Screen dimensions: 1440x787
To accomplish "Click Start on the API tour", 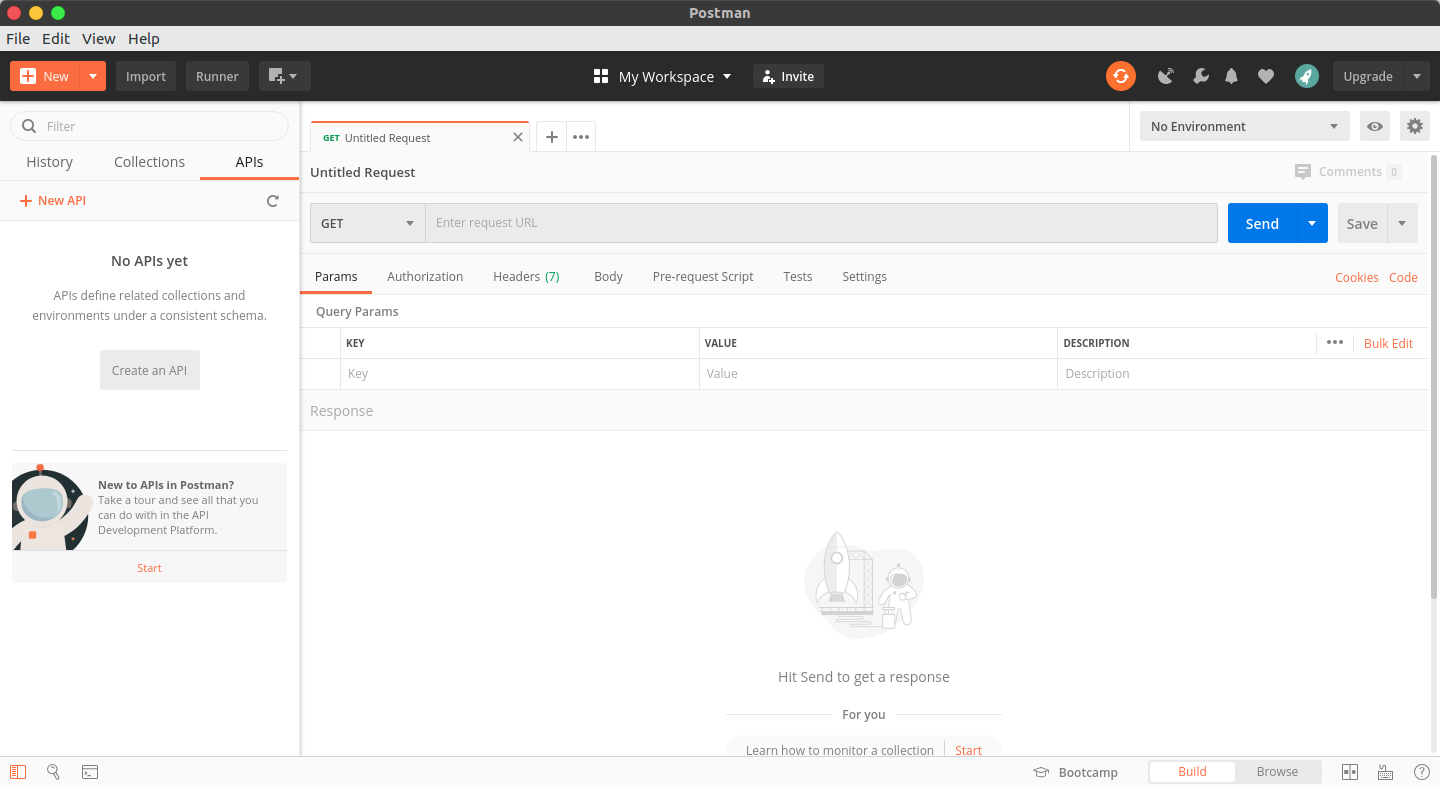I will tap(149, 568).
